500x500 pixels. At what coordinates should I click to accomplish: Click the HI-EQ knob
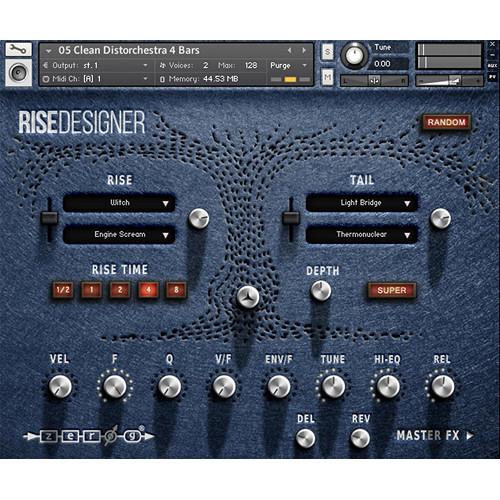[x=388, y=386]
